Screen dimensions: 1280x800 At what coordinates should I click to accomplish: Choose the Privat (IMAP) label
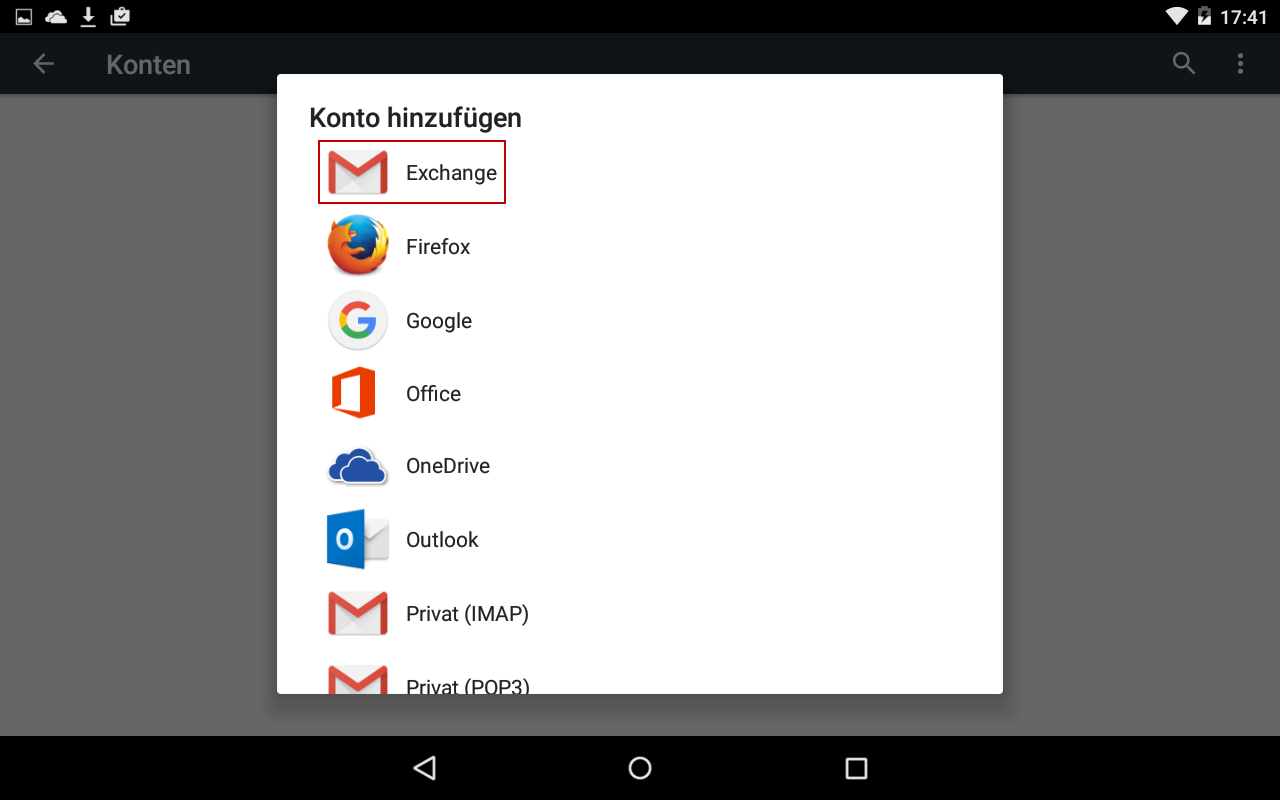coord(467,614)
